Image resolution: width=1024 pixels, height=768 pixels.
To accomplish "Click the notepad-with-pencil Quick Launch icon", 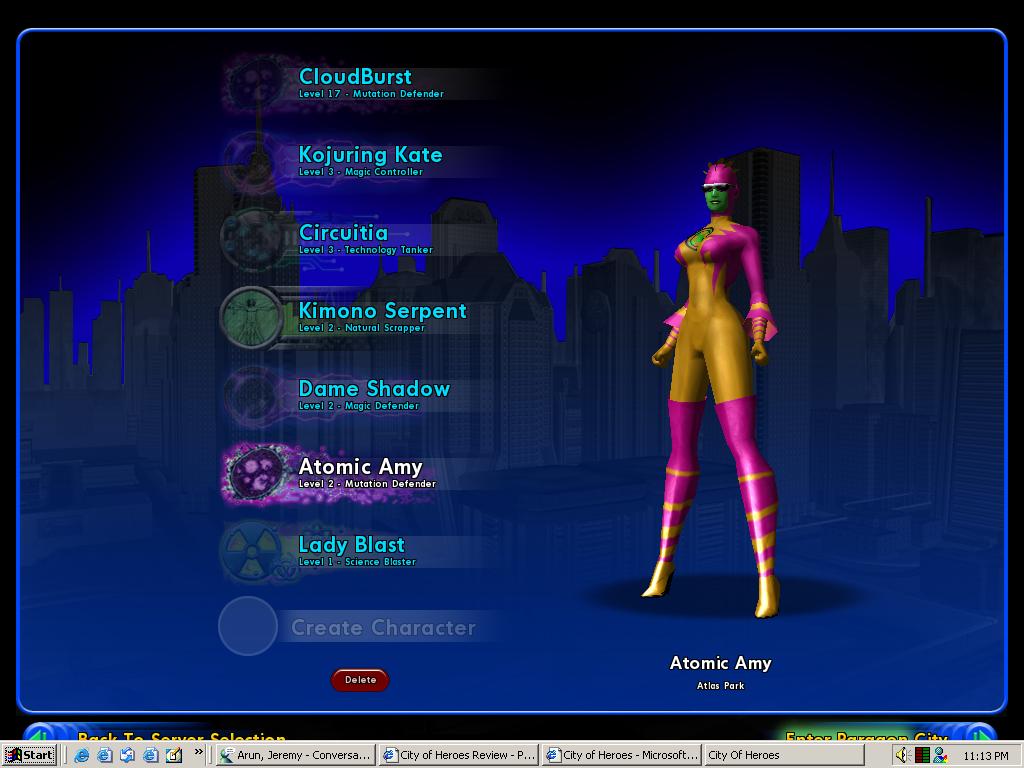I will tap(174, 755).
